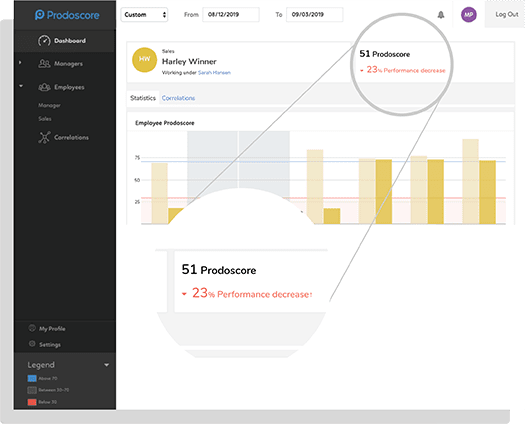
Task: Click the Managers people icon
Action: pos(44,63)
